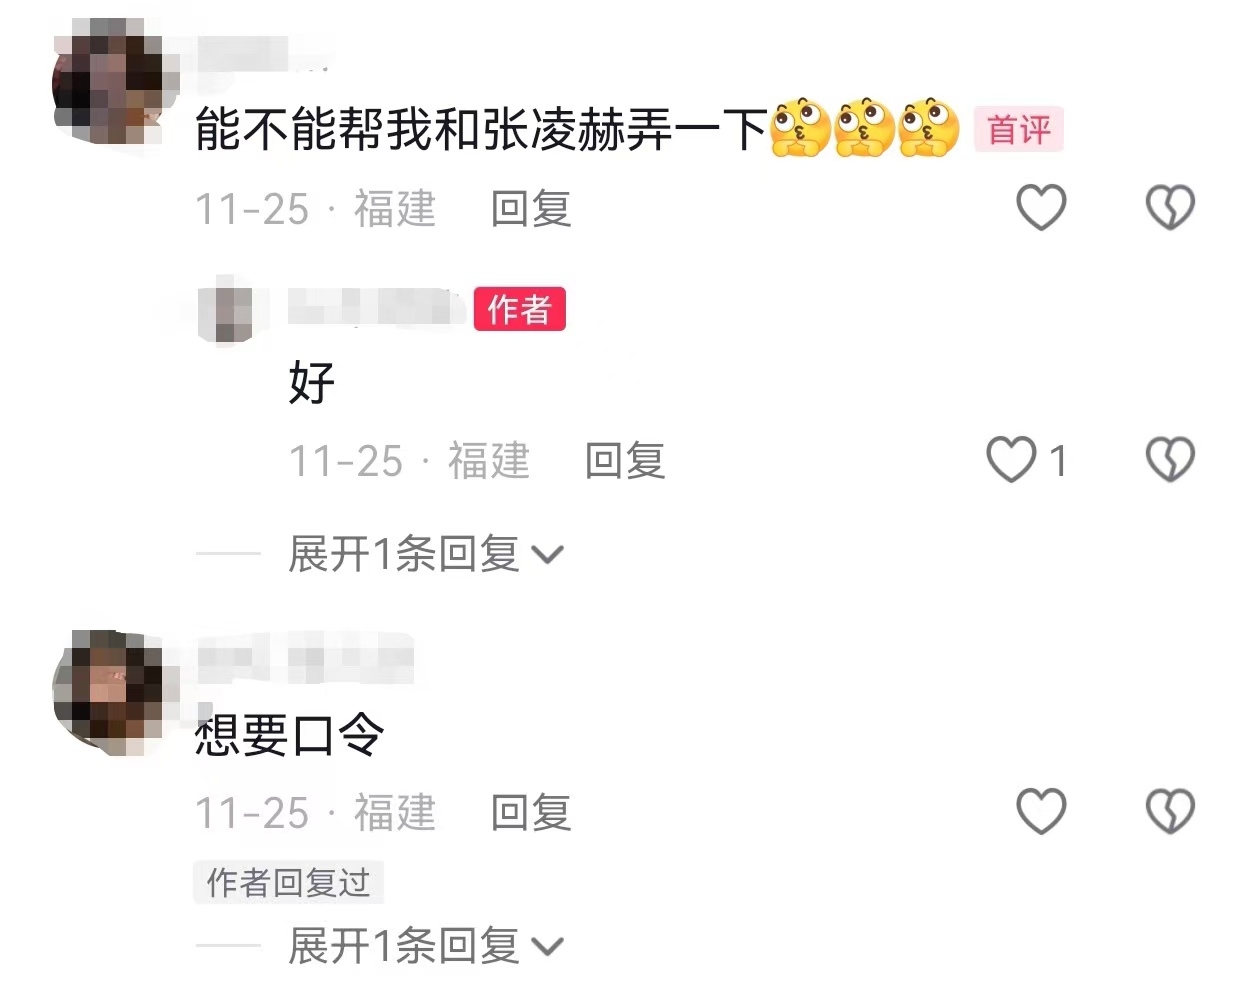1260x996 pixels.
Task: Tap broken heart on 想要口令 comment
Action: click(x=1170, y=810)
